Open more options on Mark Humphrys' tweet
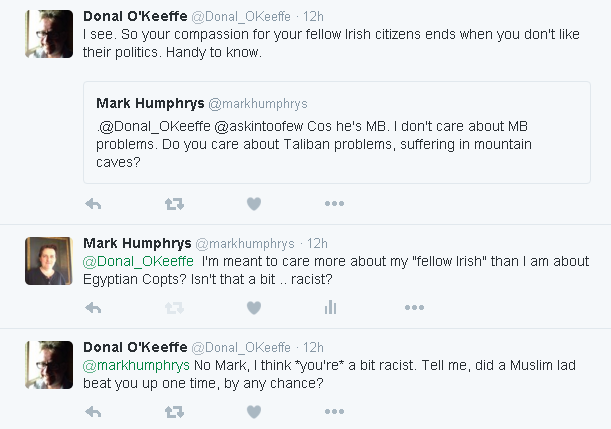 pyautogui.click(x=413, y=307)
